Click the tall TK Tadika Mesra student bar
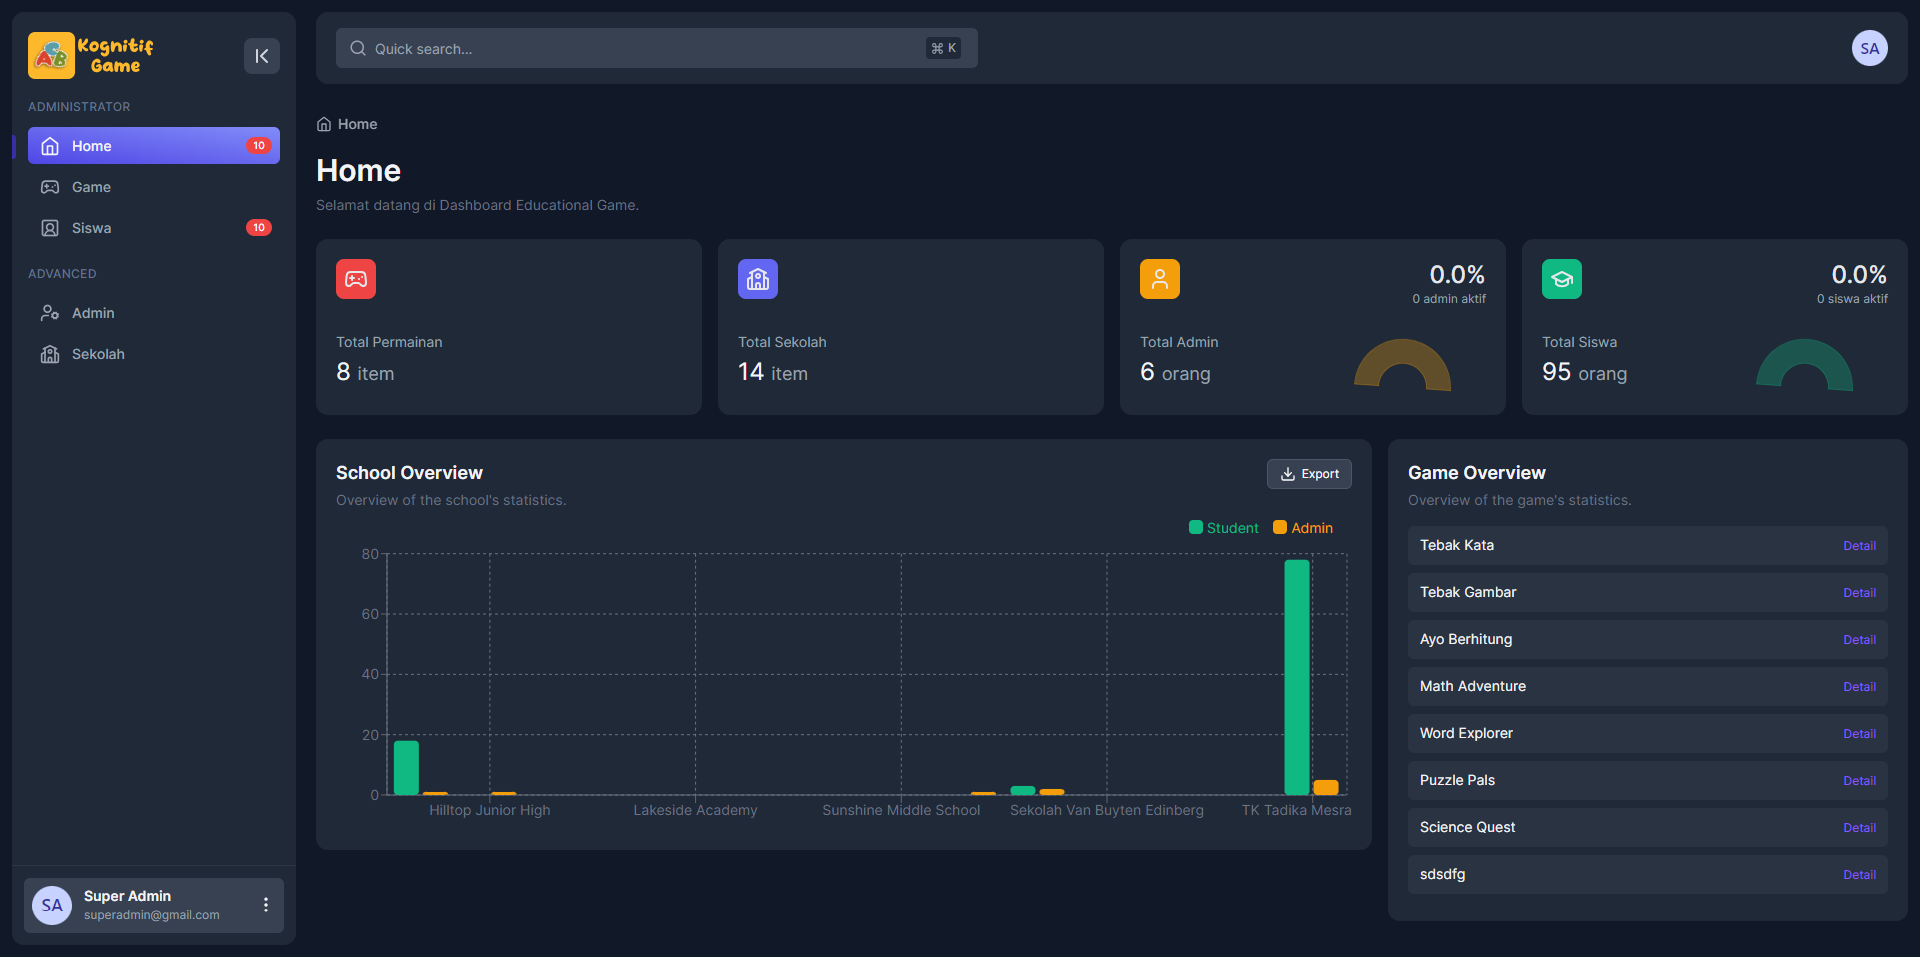The height and width of the screenshot is (958, 1920). pos(1297,677)
